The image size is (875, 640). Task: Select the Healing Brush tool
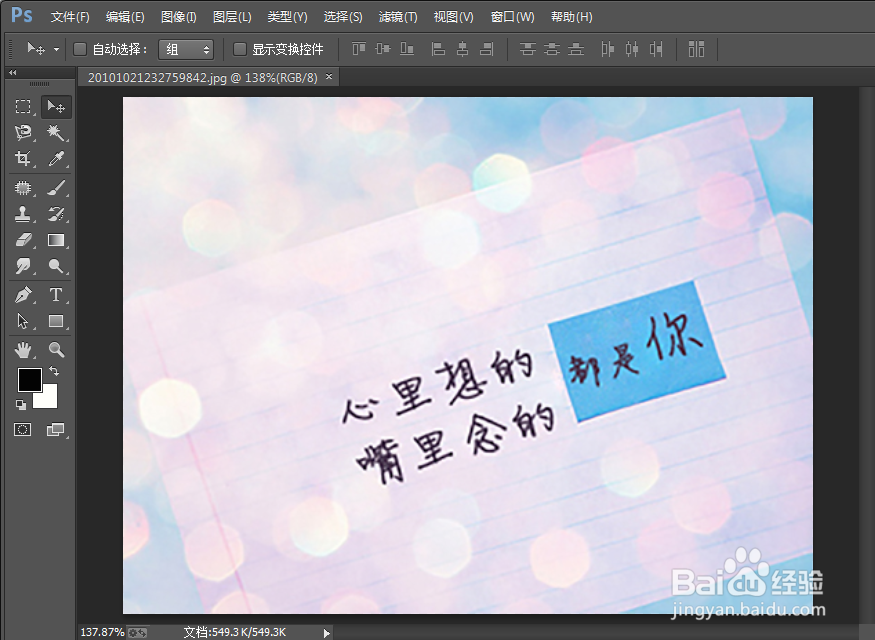point(23,188)
